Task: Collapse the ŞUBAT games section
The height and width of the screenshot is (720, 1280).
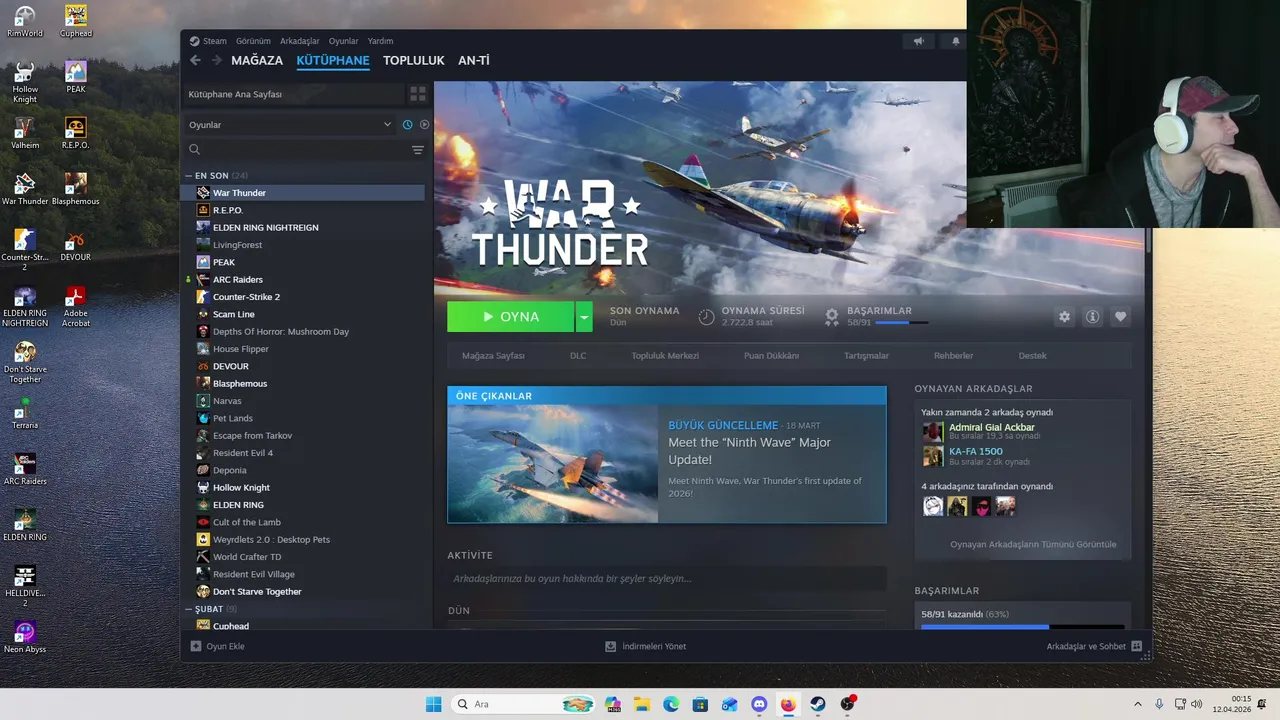Action: pos(188,609)
